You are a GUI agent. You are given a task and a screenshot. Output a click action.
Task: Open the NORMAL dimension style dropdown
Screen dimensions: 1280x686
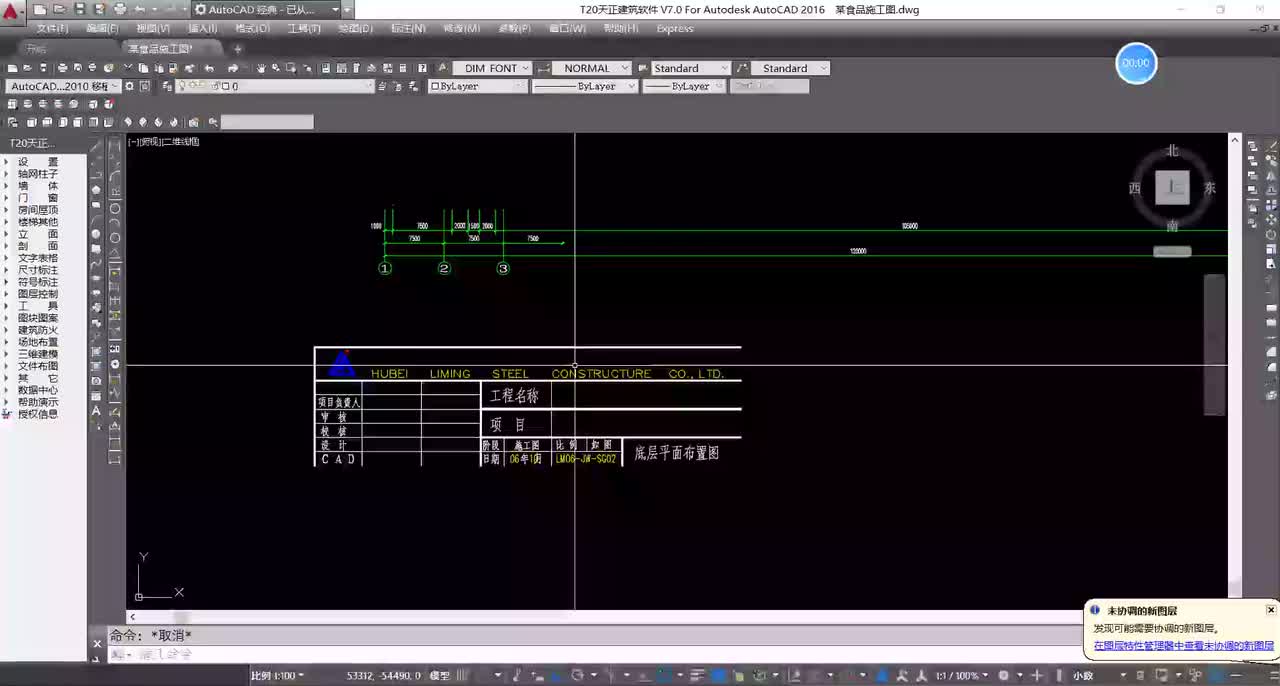click(591, 68)
